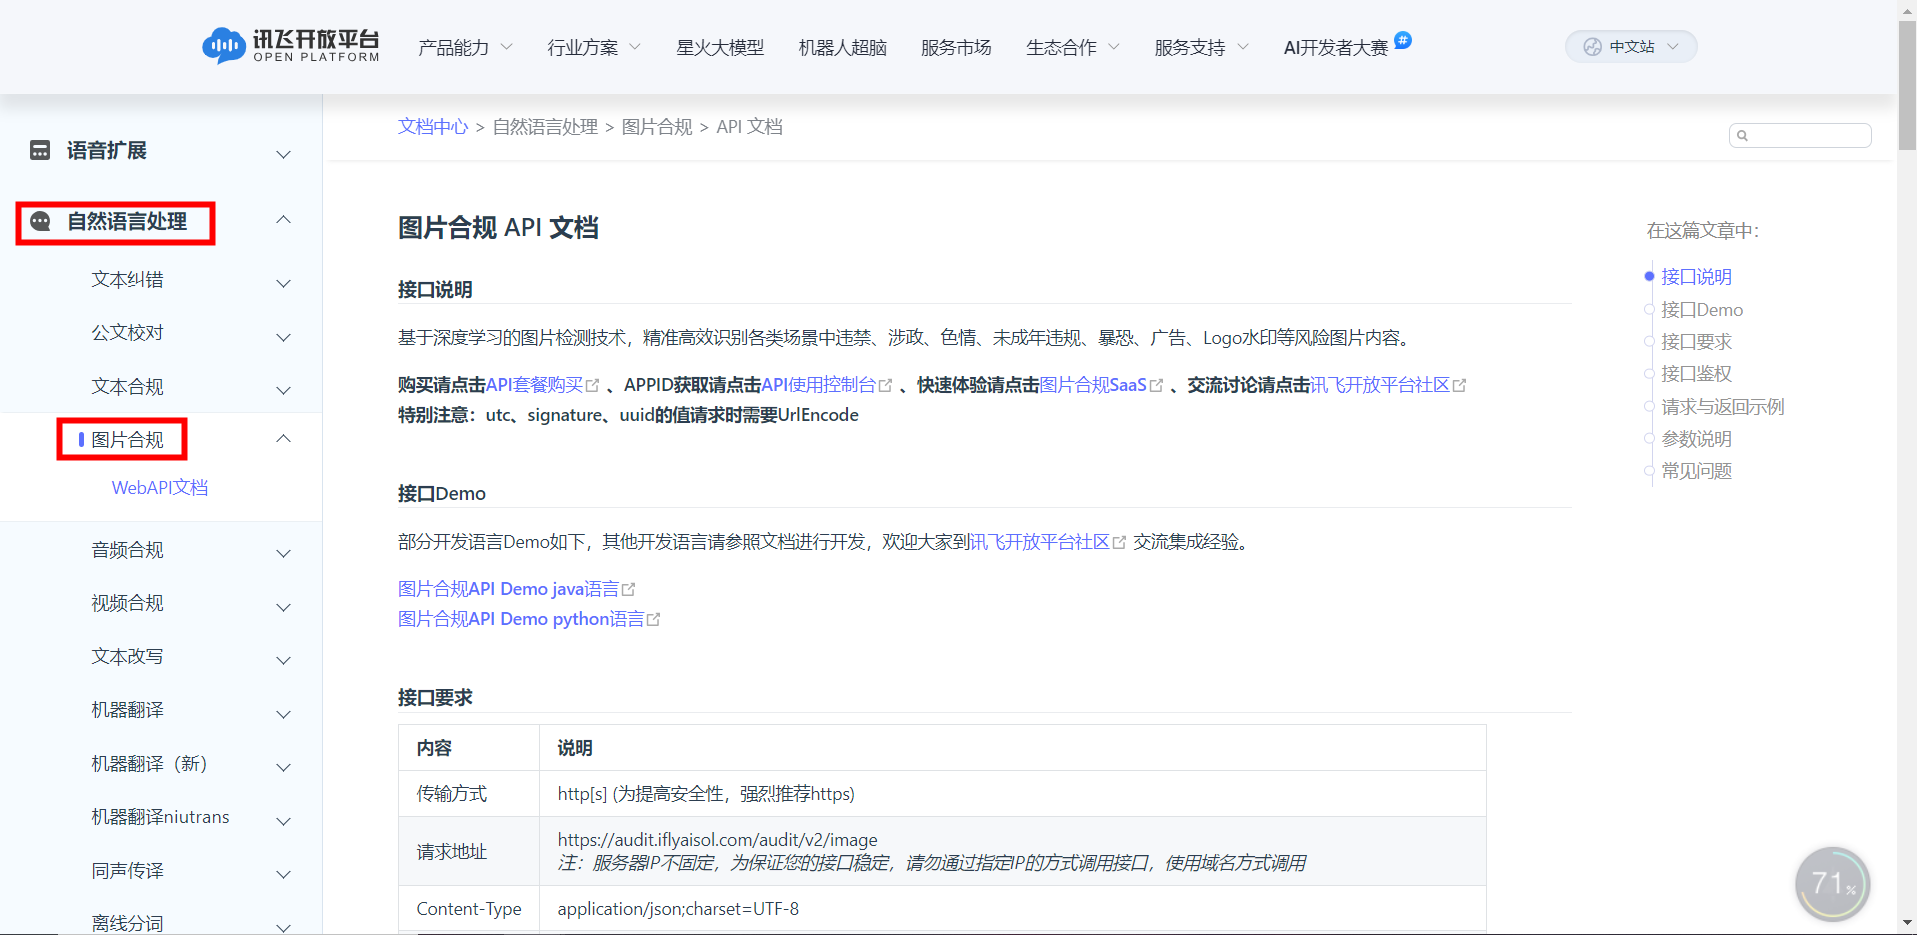Expand the 音频合规 chevron

pyautogui.click(x=284, y=553)
